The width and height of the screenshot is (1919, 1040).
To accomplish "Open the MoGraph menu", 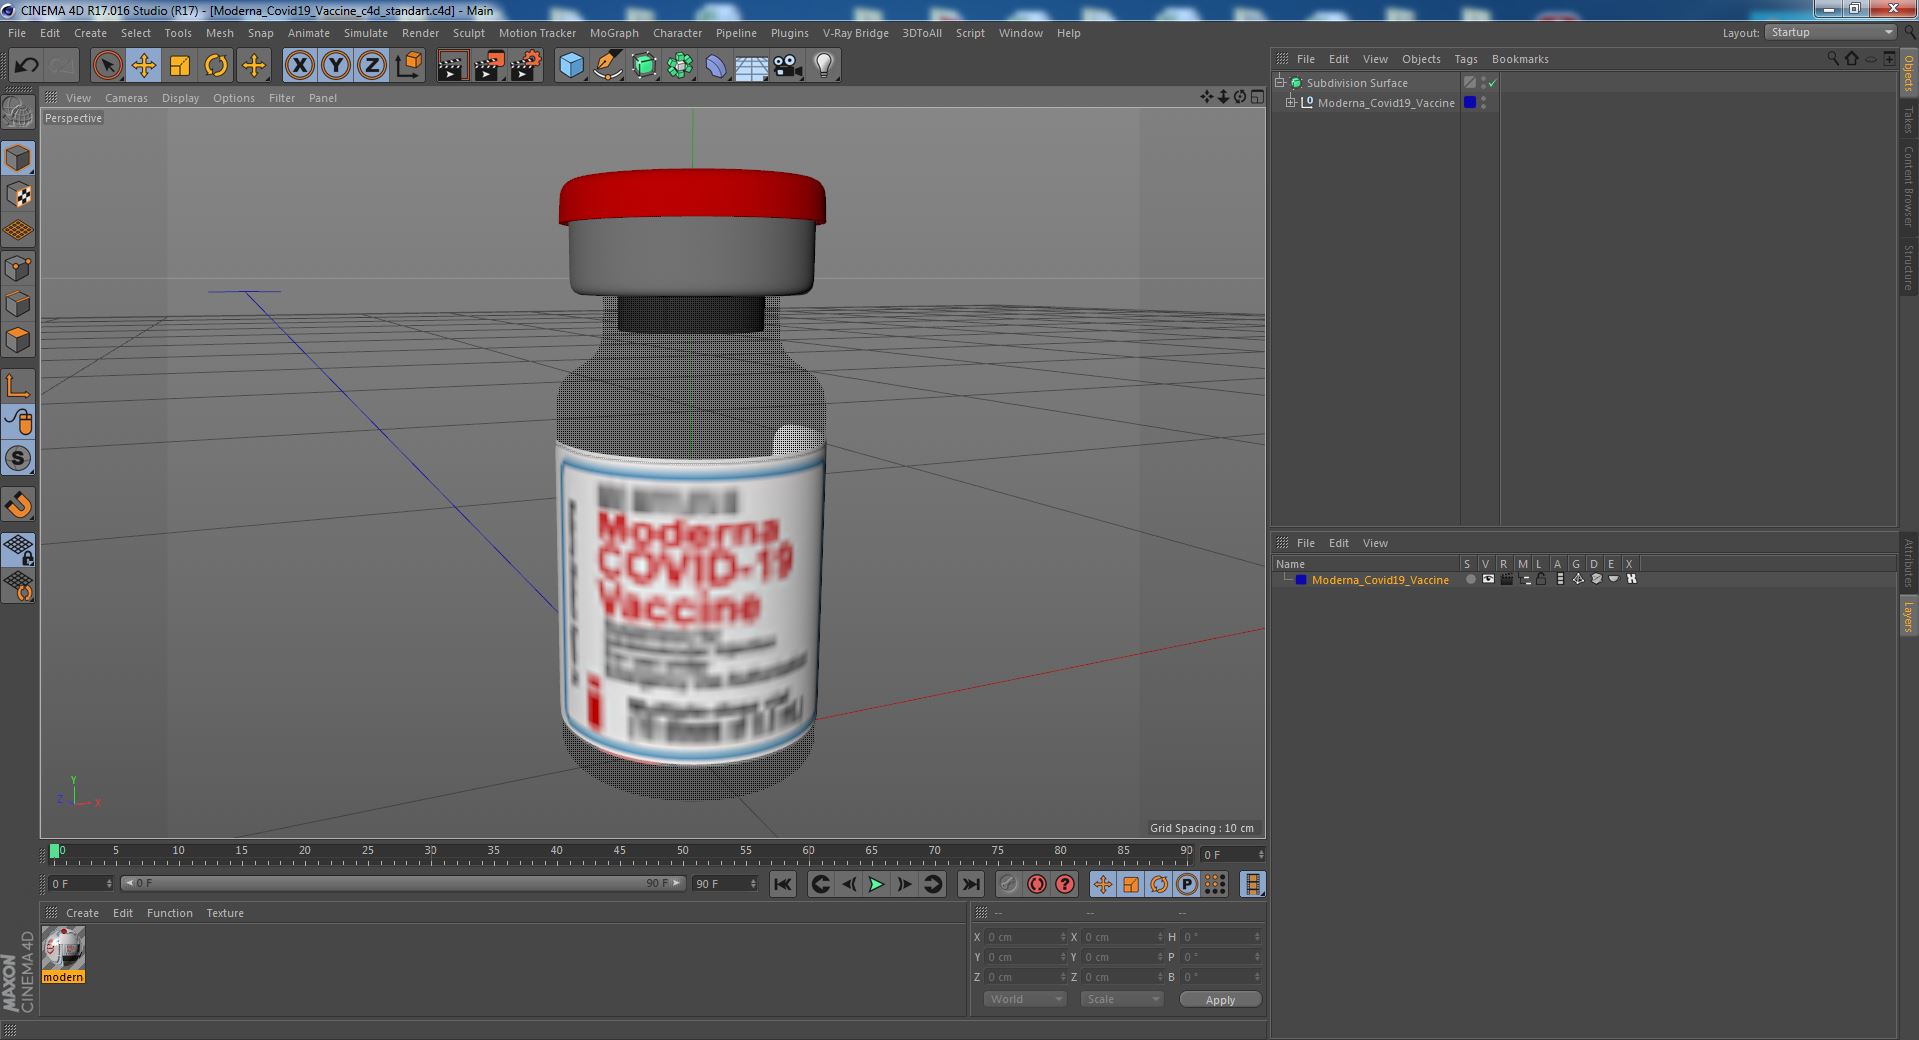I will click(614, 33).
